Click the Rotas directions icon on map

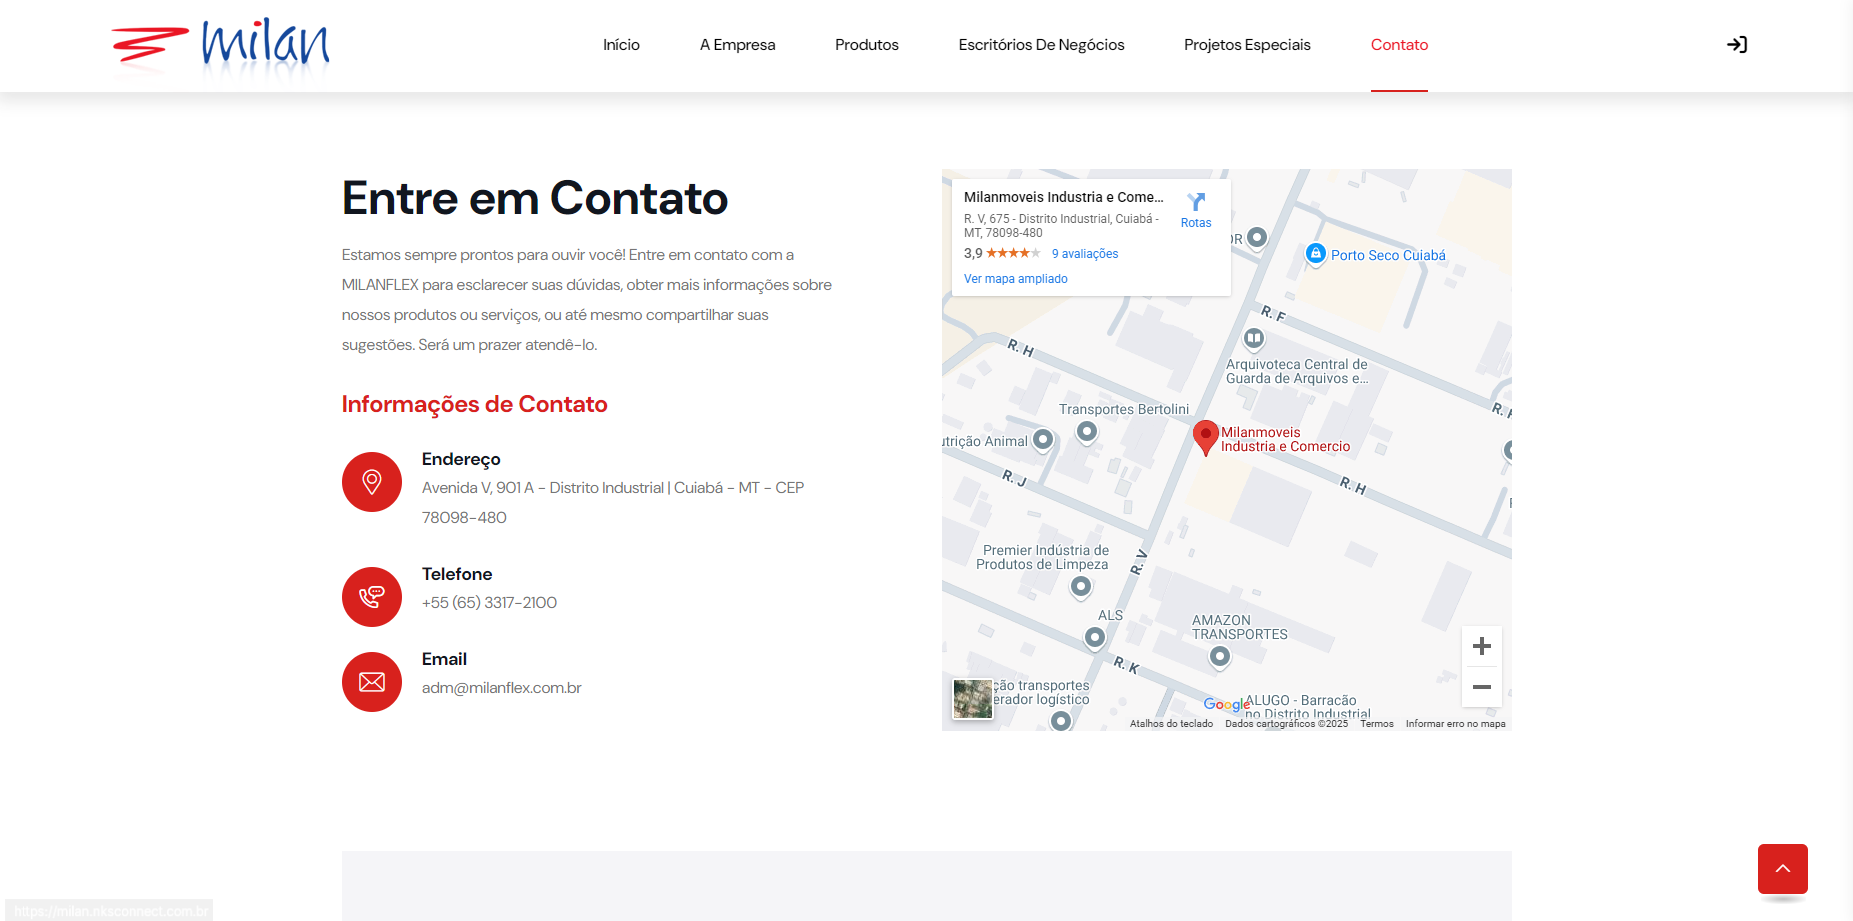coord(1196,210)
